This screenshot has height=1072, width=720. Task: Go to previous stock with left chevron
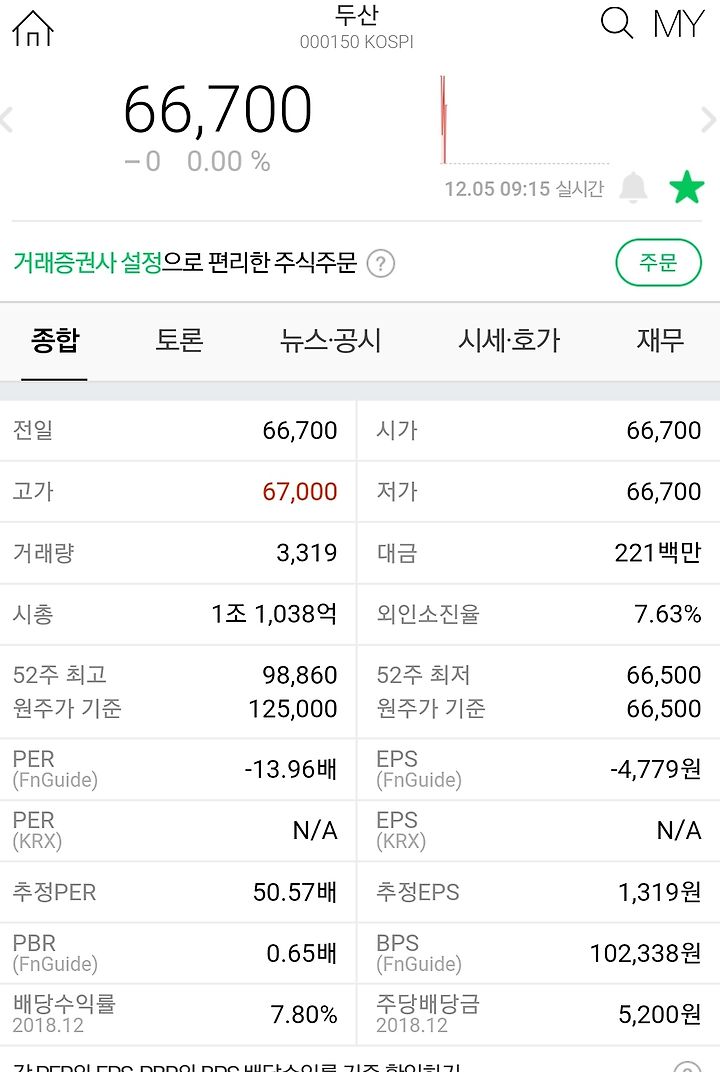pos(7,120)
